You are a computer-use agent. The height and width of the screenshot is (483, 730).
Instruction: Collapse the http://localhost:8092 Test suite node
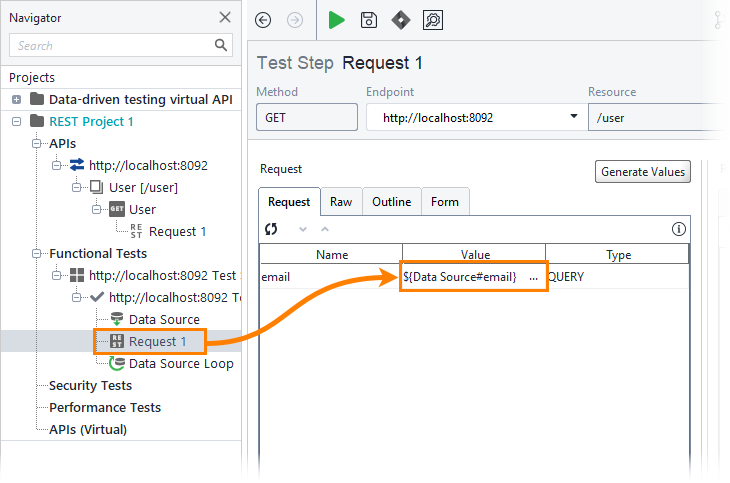(56, 275)
